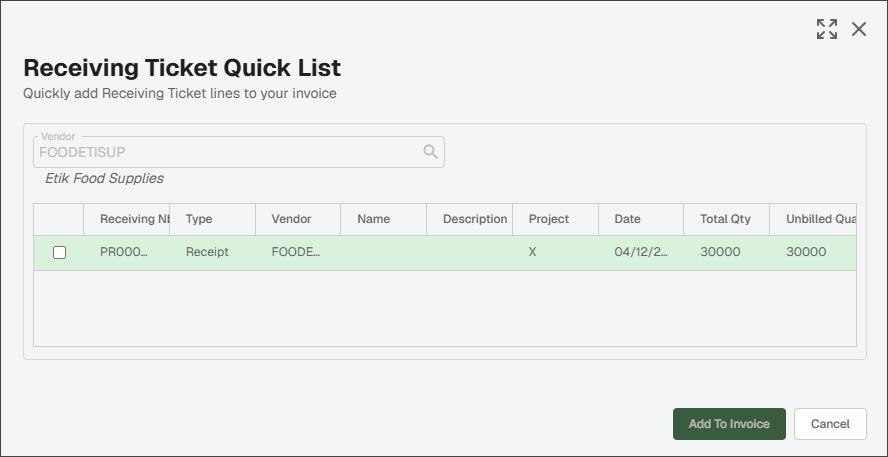Click the Project column header
Image resolution: width=888 pixels, height=457 pixels.
(556, 219)
